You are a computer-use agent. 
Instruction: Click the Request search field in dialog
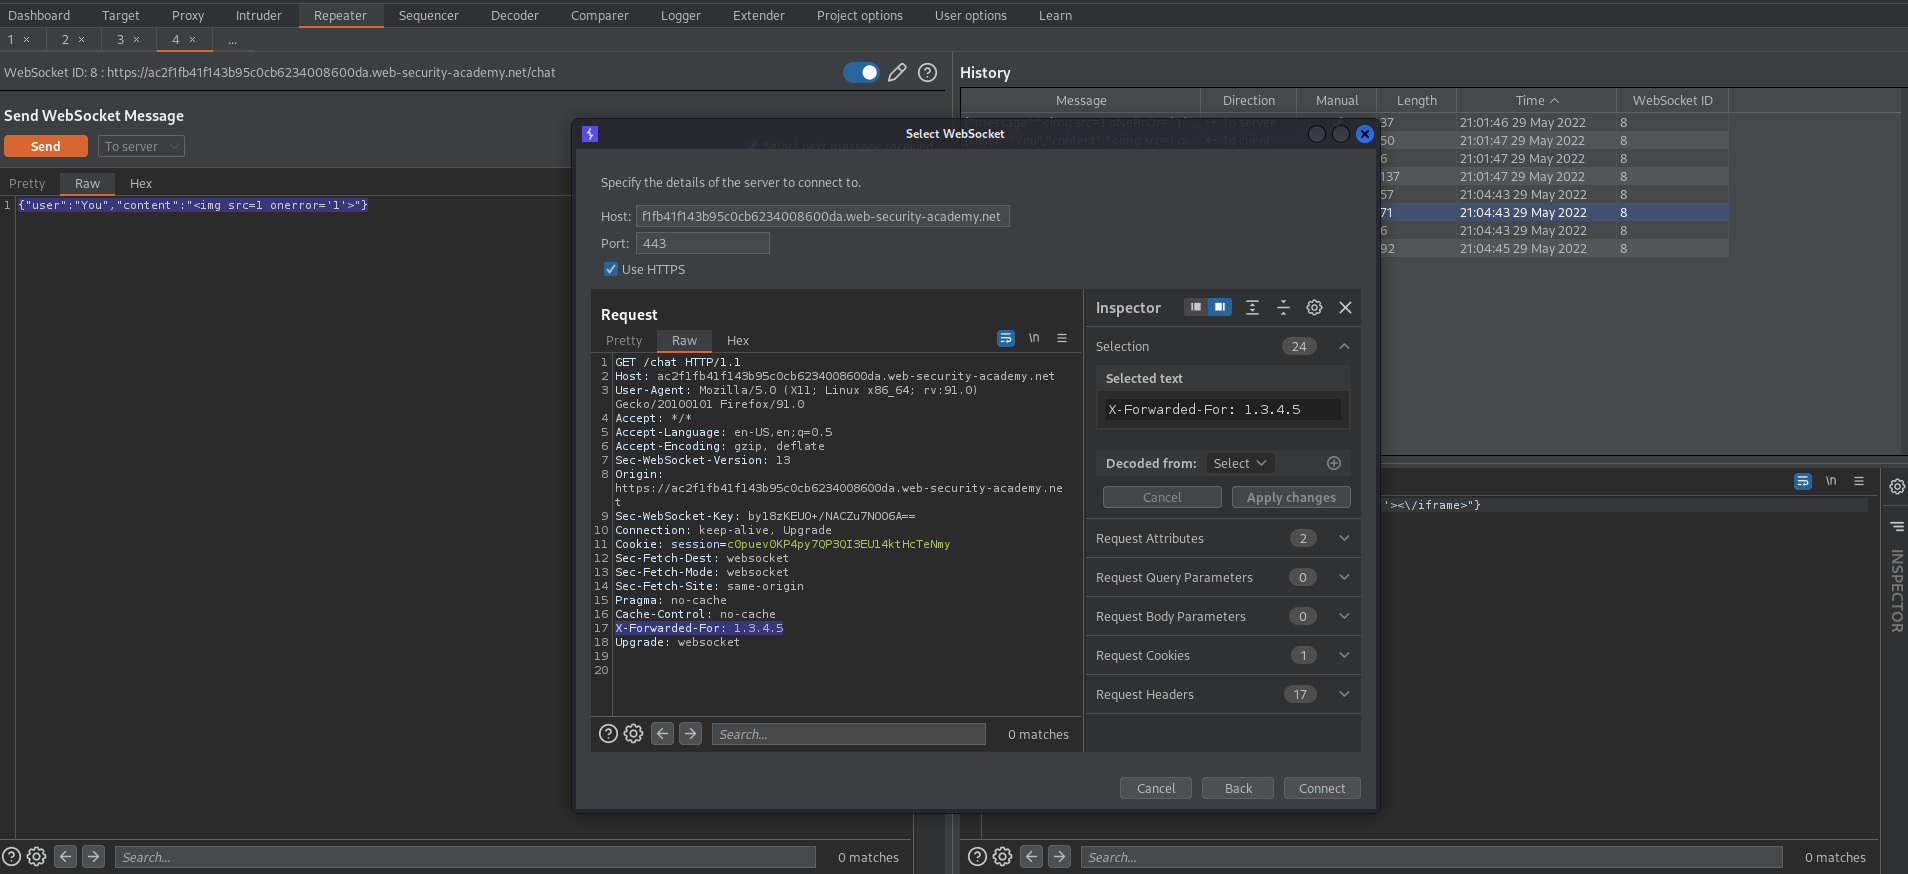pyautogui.click(x=848, y=733)
